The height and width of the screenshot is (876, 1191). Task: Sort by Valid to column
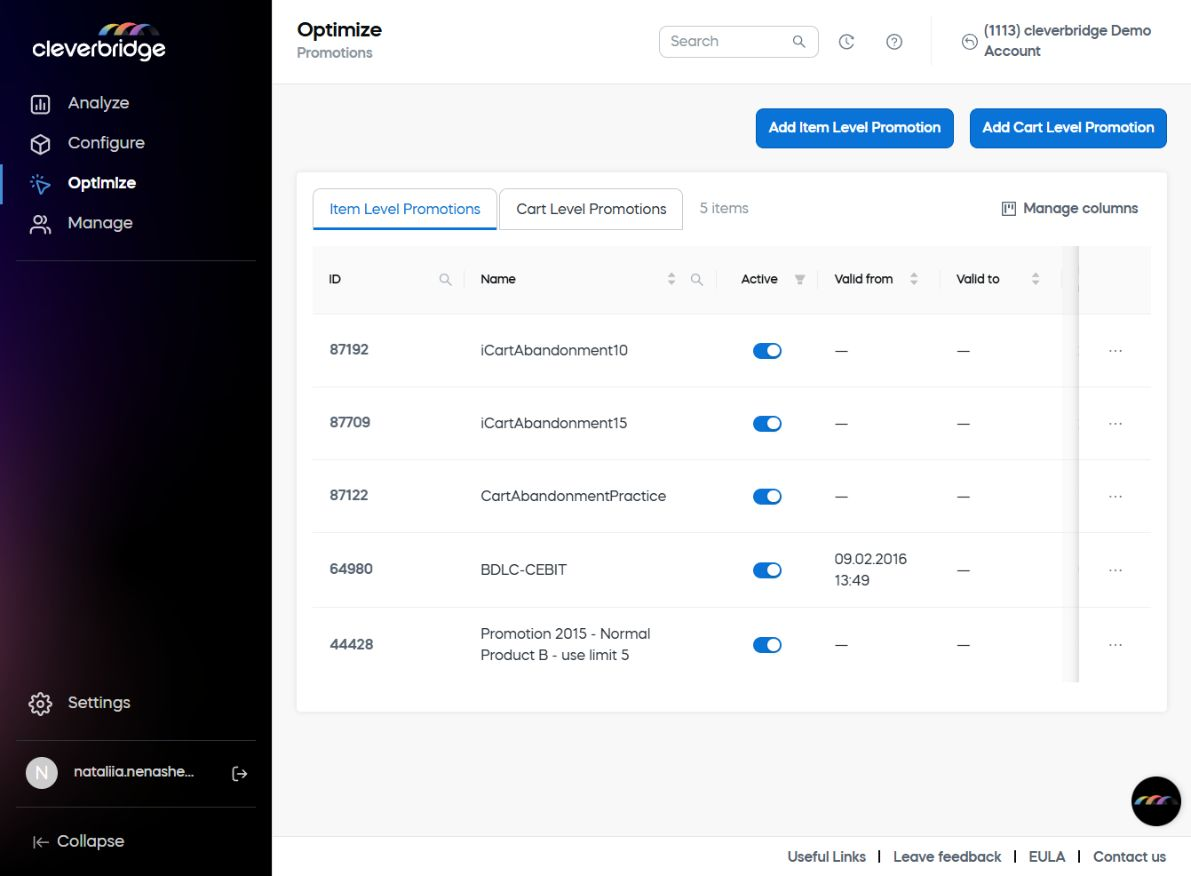1035,279
